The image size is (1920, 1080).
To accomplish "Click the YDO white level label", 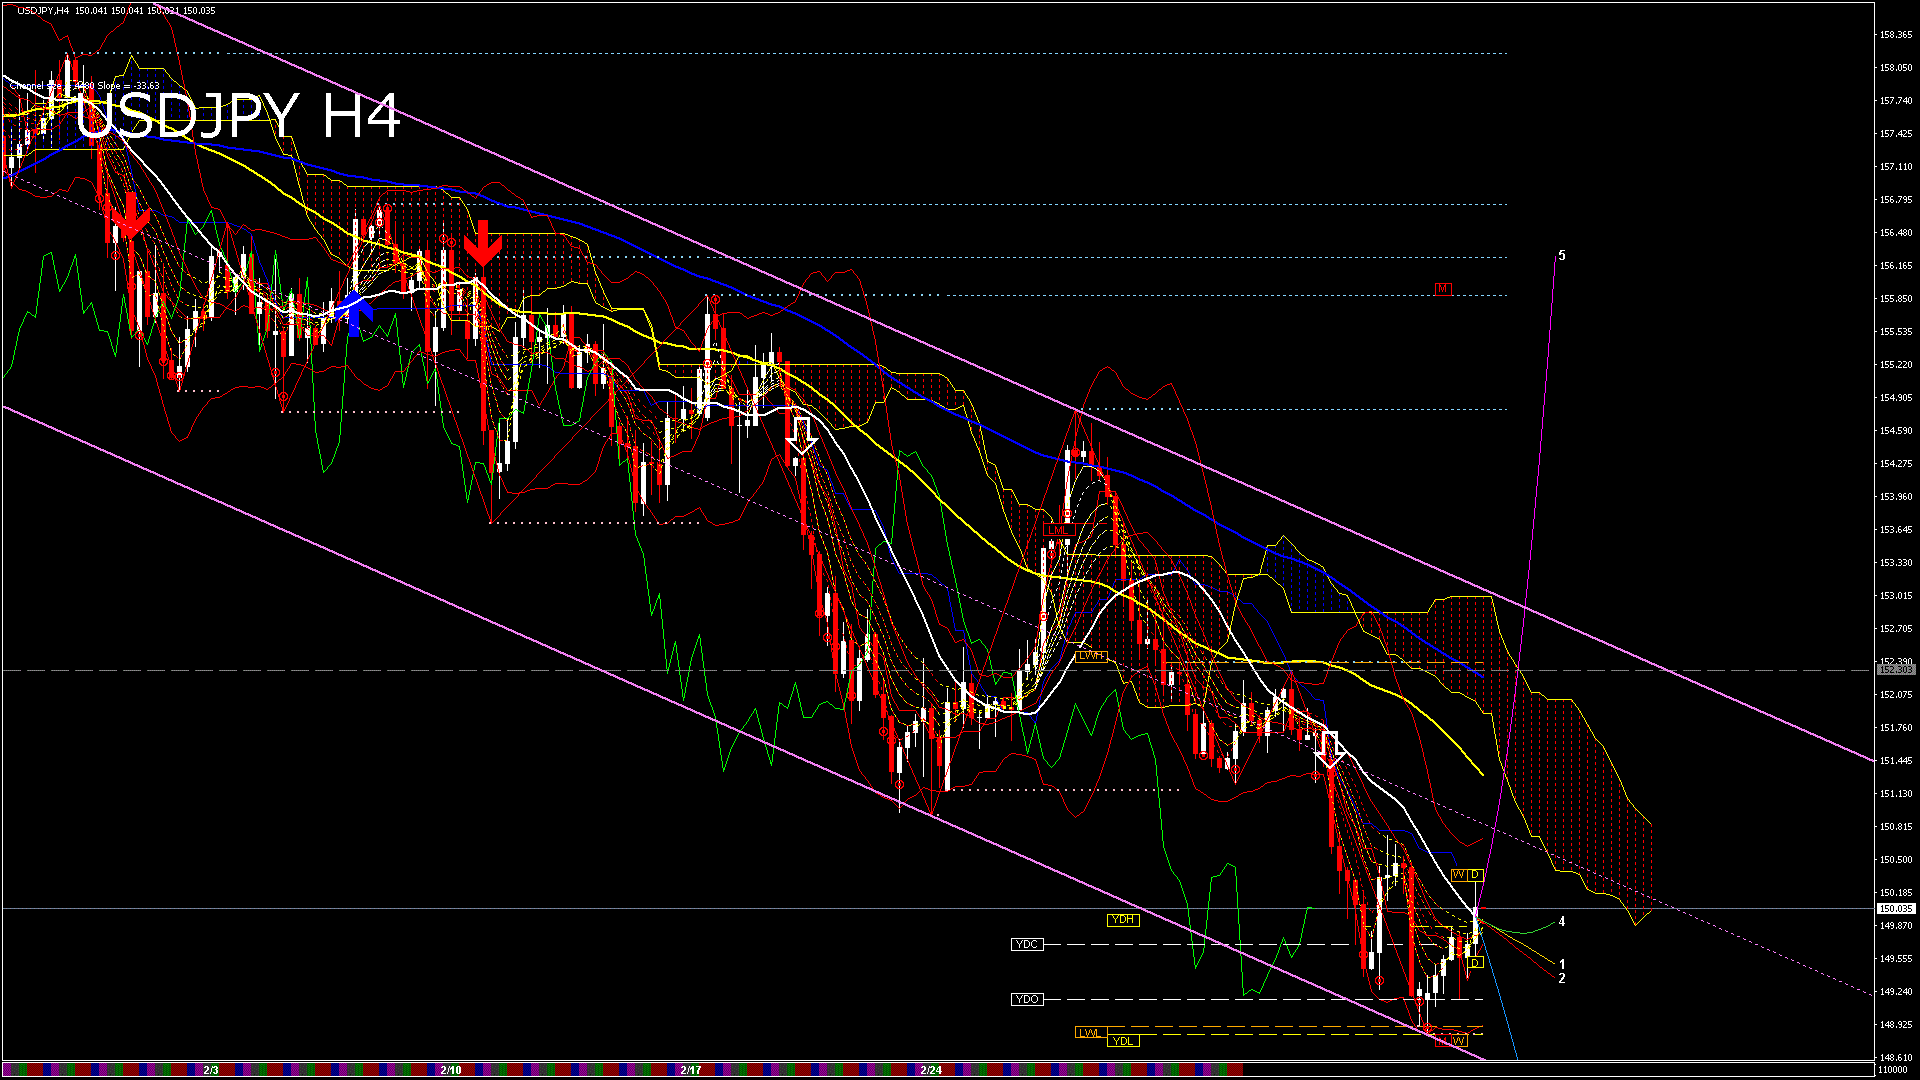I will coord(1027,999).
